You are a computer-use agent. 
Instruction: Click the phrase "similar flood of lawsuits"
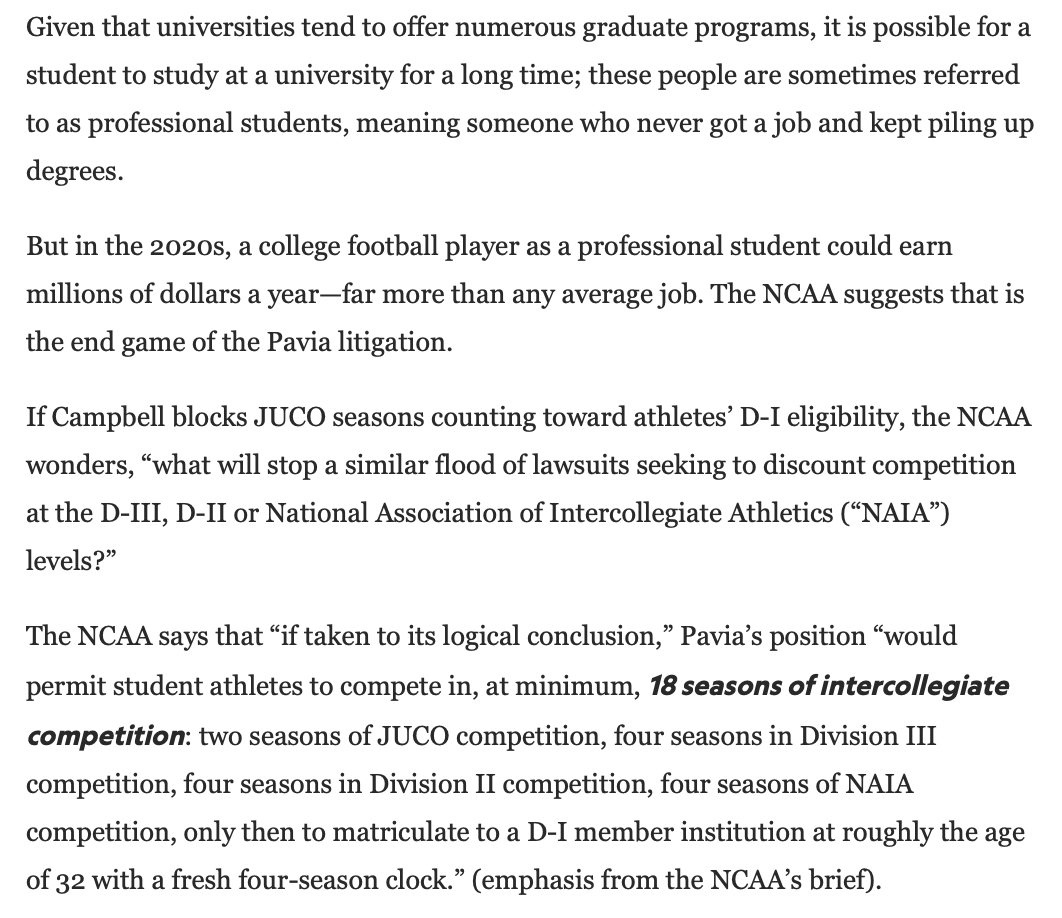(515, 465)
